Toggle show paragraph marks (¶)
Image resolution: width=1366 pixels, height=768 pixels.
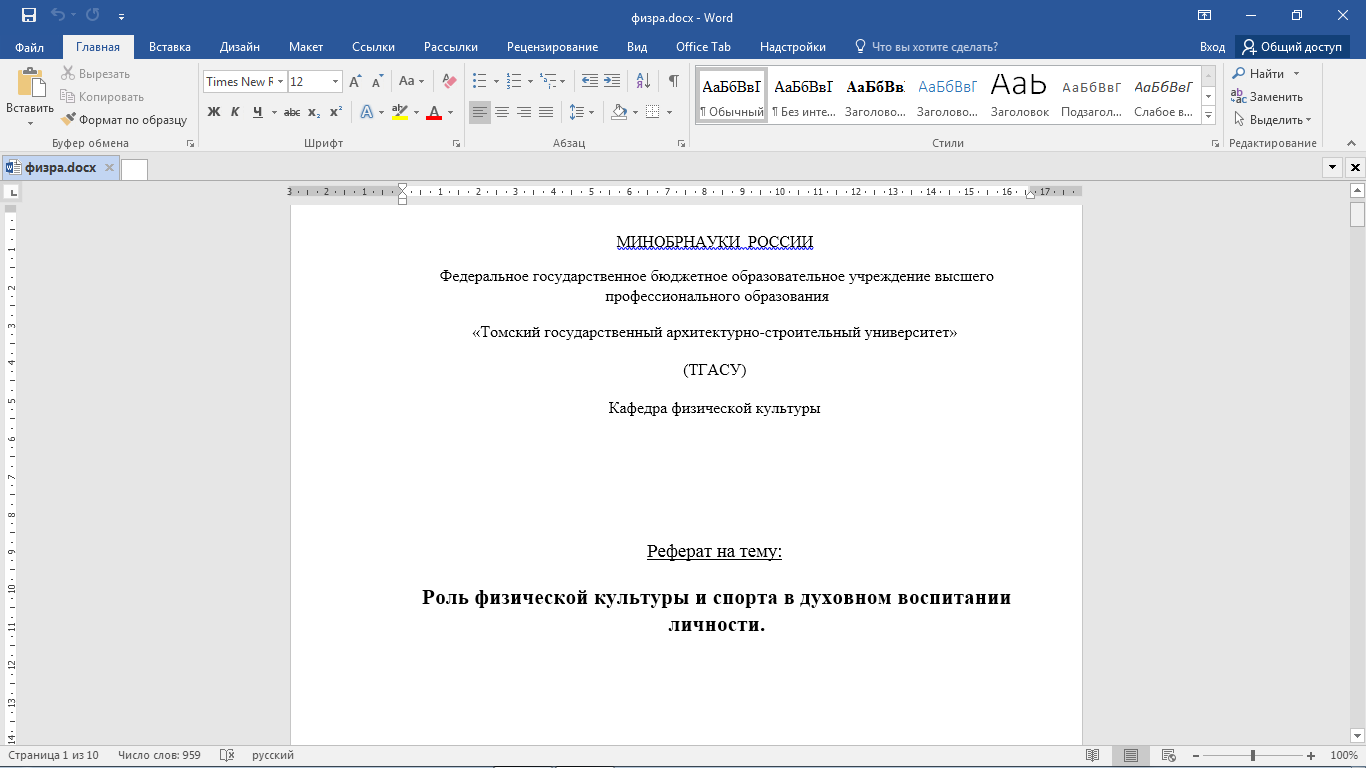[673, 82]
